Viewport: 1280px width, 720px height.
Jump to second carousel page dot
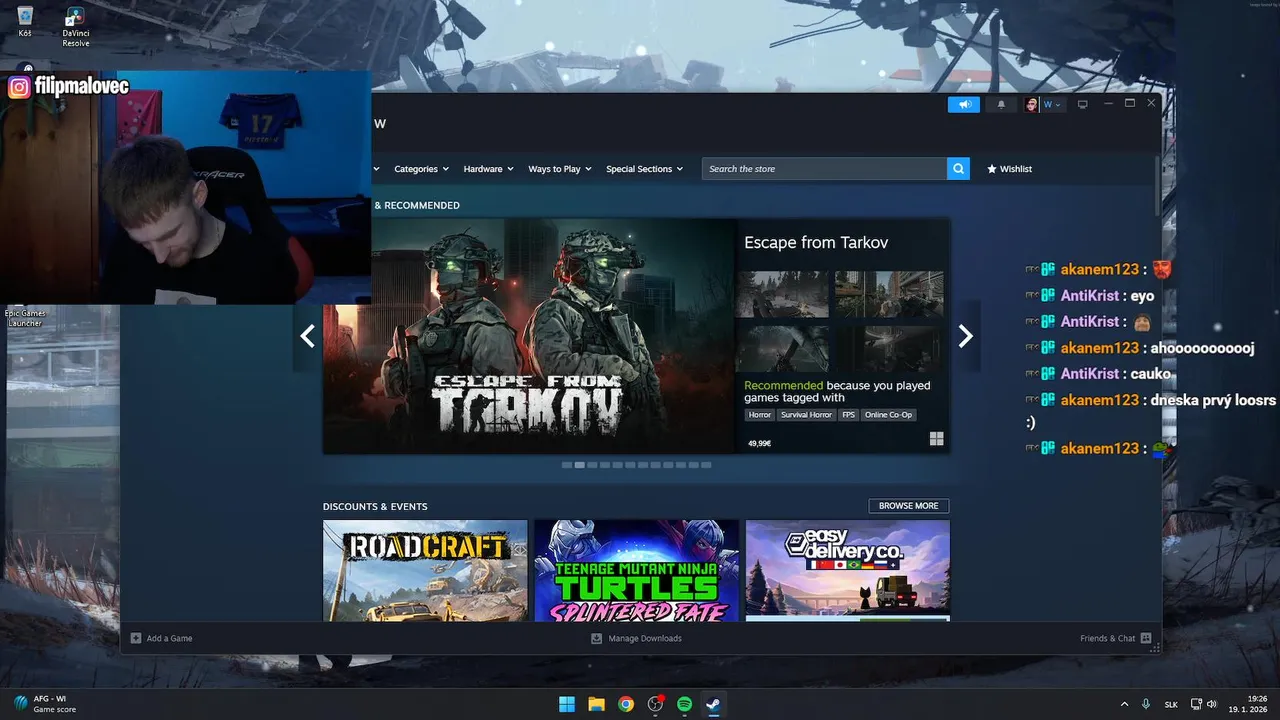[580, 465]
